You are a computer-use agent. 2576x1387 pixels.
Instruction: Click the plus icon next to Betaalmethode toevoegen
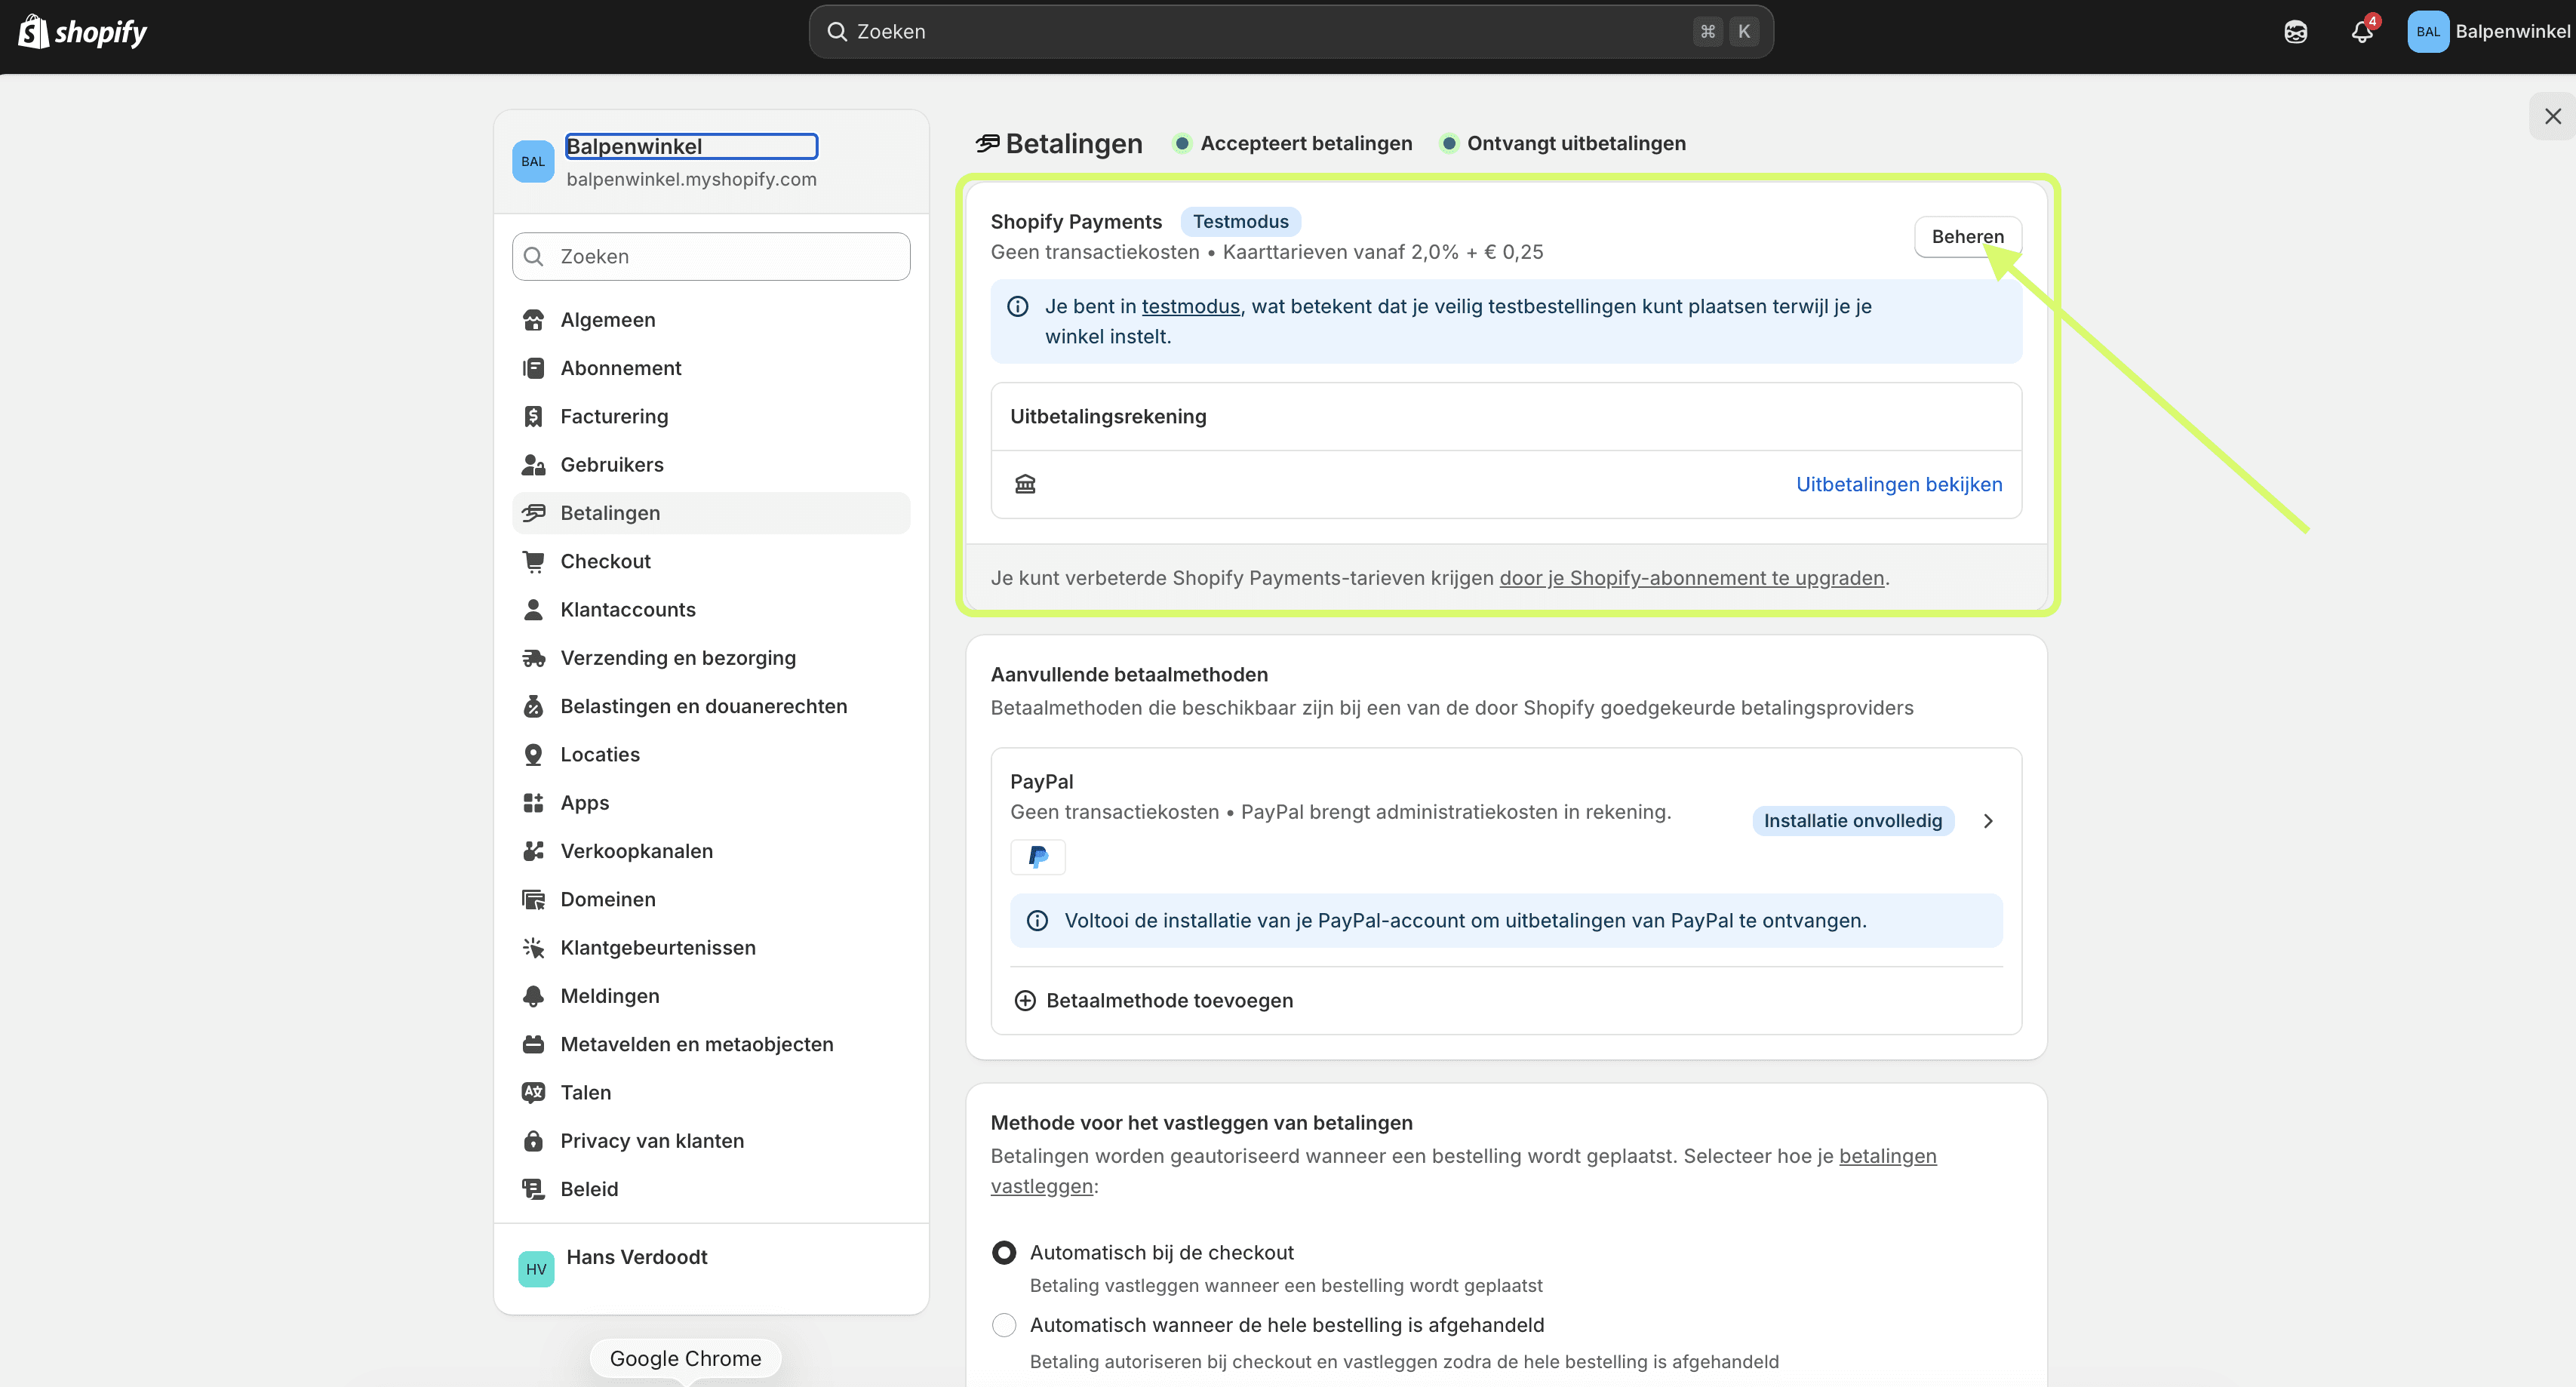point(1025,1000)
